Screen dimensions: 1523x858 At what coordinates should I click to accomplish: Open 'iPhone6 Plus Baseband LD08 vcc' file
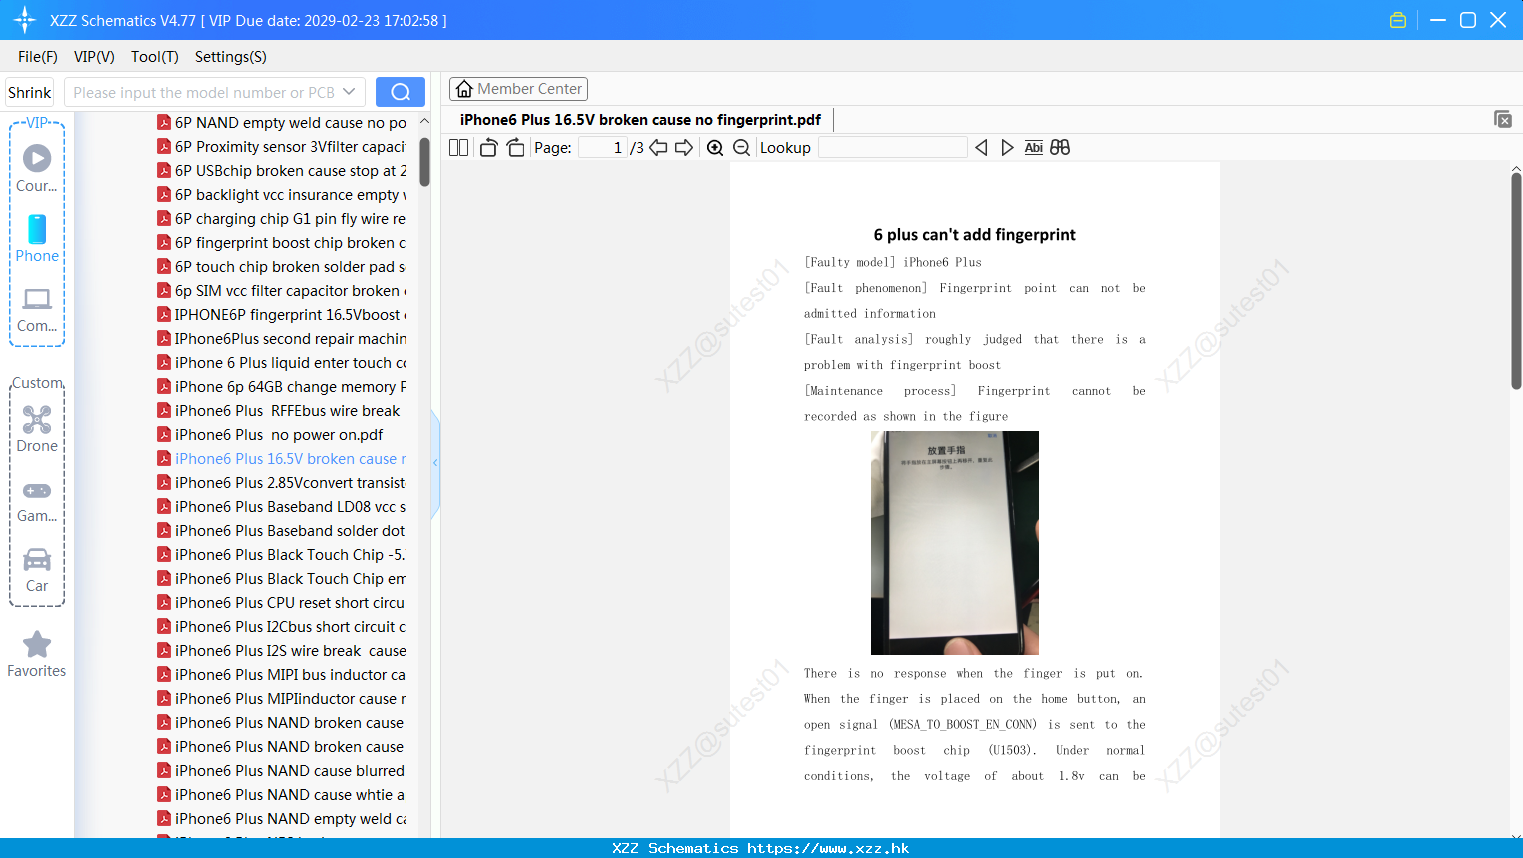point(282,507)
